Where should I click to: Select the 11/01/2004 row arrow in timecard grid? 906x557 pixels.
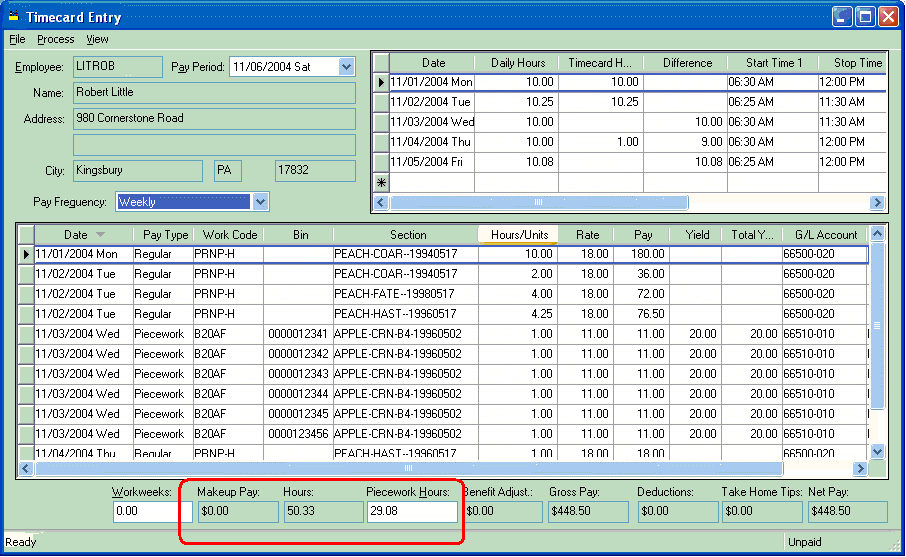(x=26, y=254)
